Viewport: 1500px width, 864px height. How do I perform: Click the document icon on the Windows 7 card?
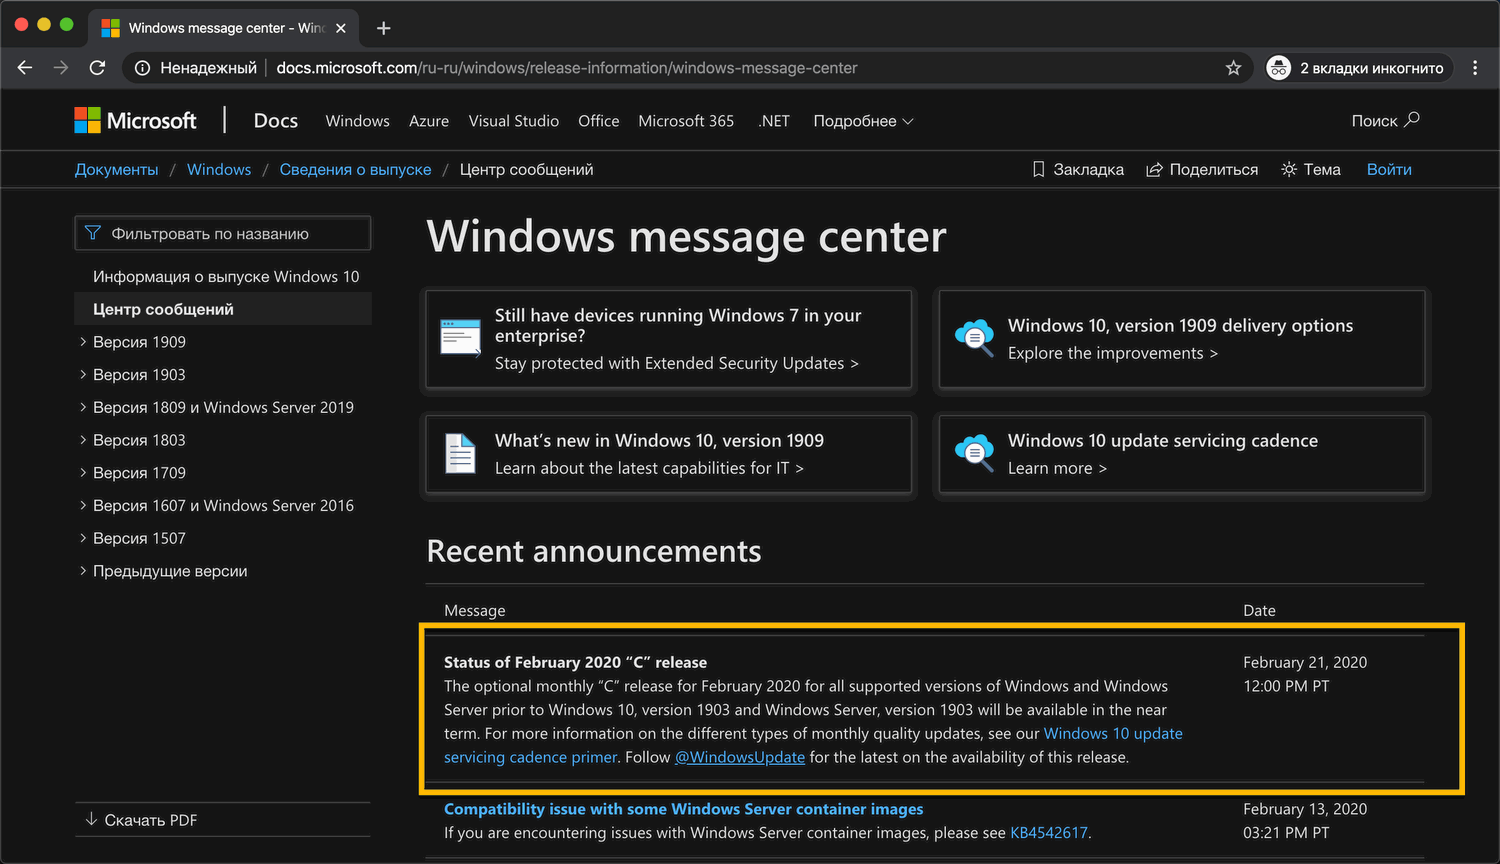coord(460,339)
